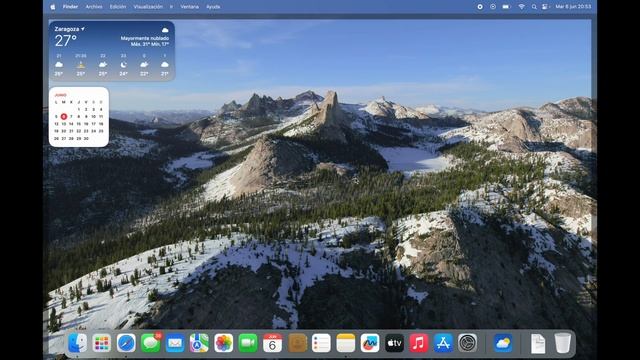This screenshot has height=360, width=640.
Task: Open the Ayuda menu
Action: coord(213,7)
